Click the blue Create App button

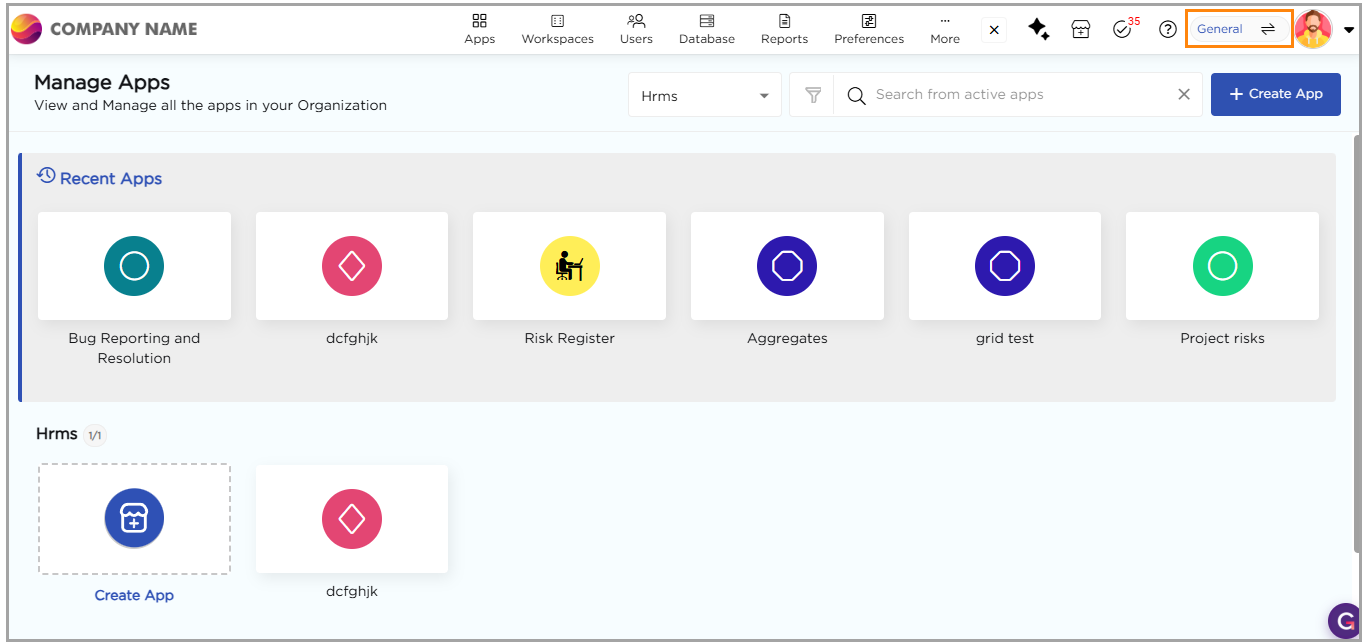[1275, 94]
